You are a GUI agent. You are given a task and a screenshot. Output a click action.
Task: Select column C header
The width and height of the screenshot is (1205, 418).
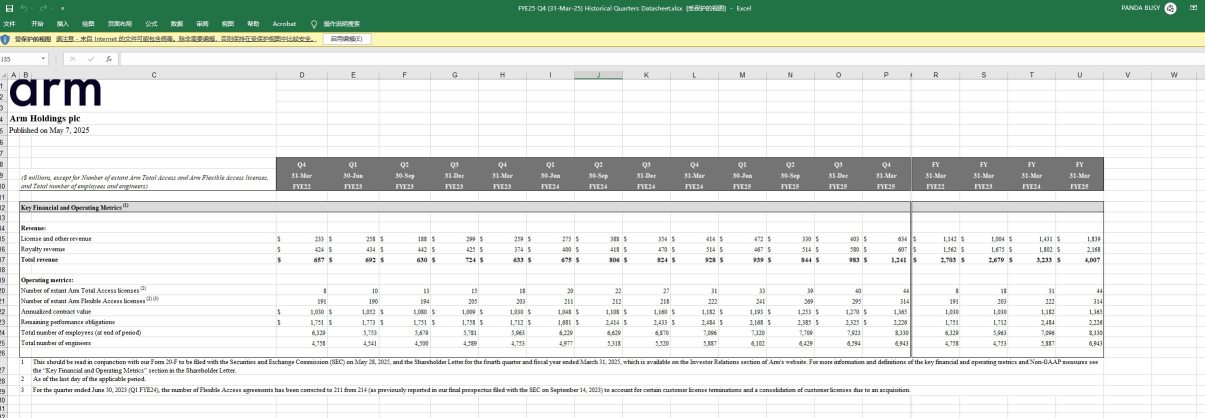[154, 75]
